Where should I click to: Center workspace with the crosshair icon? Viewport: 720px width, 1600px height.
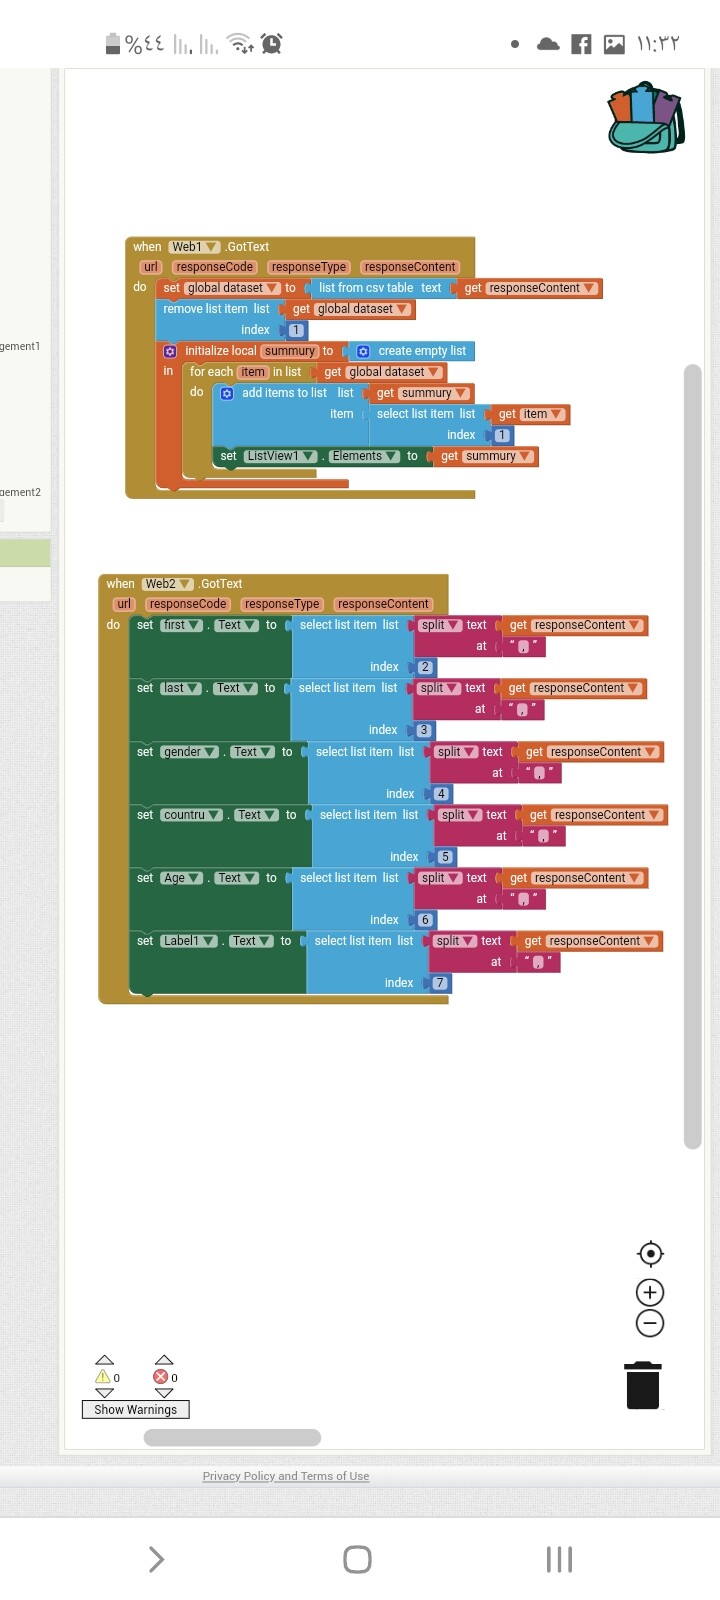point(650,1253)
